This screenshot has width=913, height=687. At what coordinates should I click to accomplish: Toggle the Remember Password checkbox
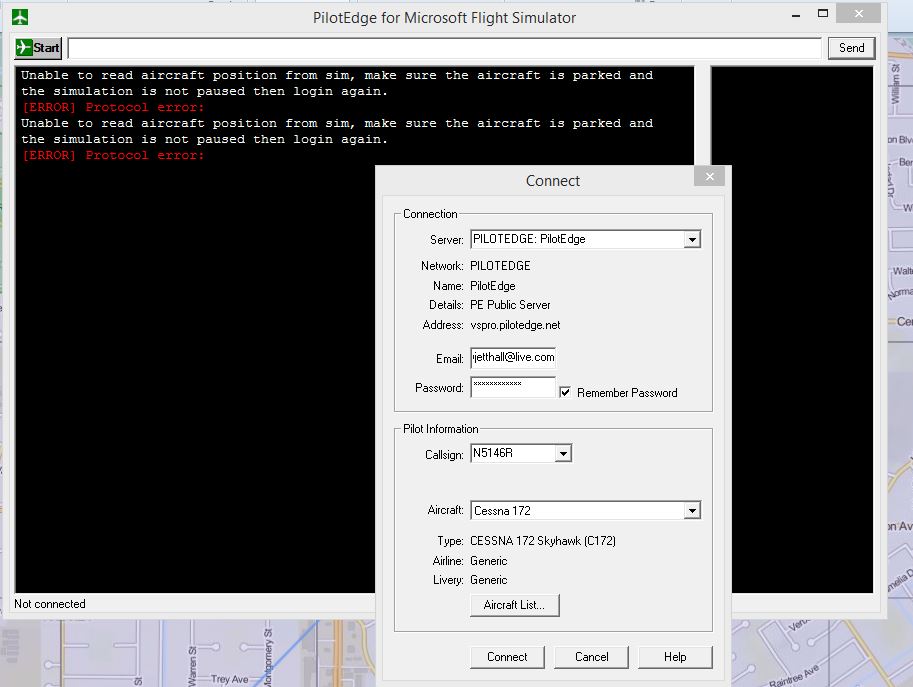coord(565,392)
